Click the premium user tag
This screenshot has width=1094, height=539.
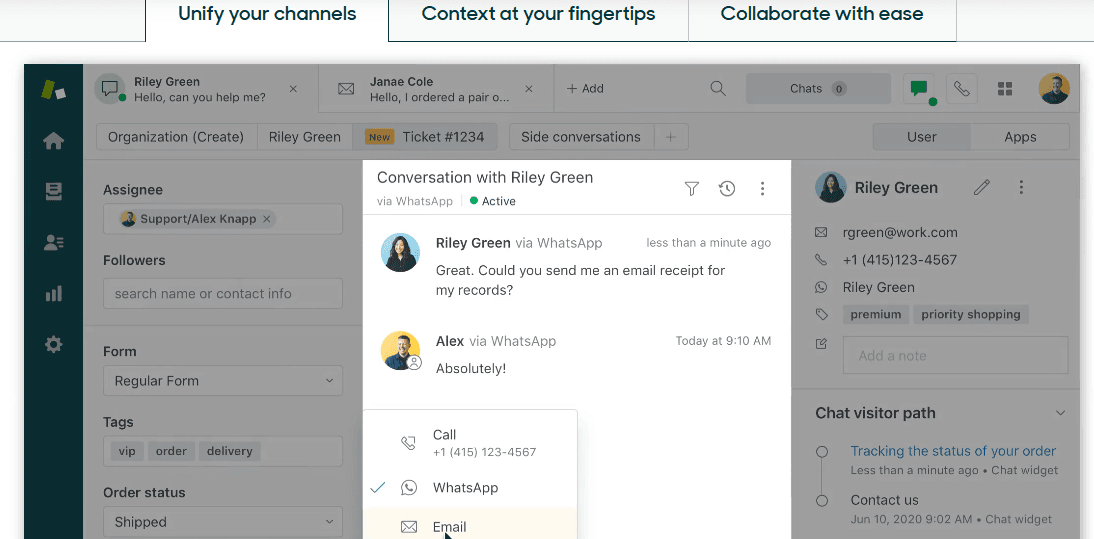[x=876, y=314]
